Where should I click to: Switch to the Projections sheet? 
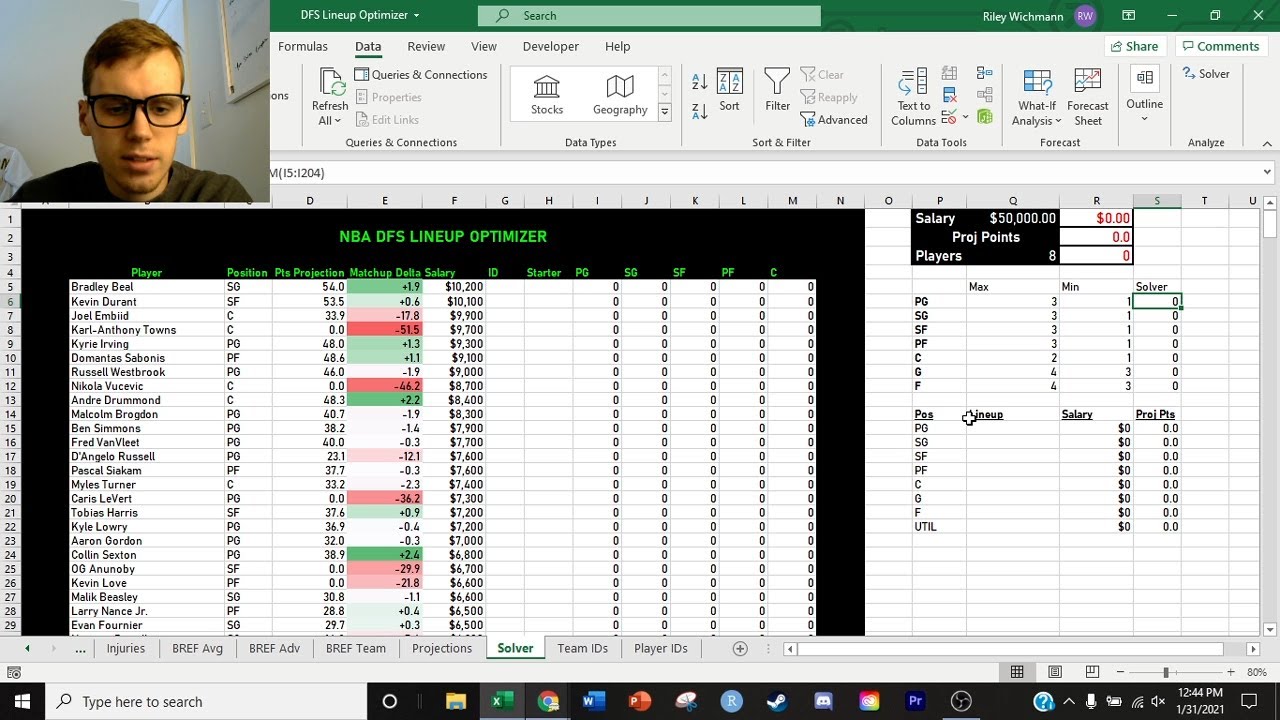click(442, 648)
